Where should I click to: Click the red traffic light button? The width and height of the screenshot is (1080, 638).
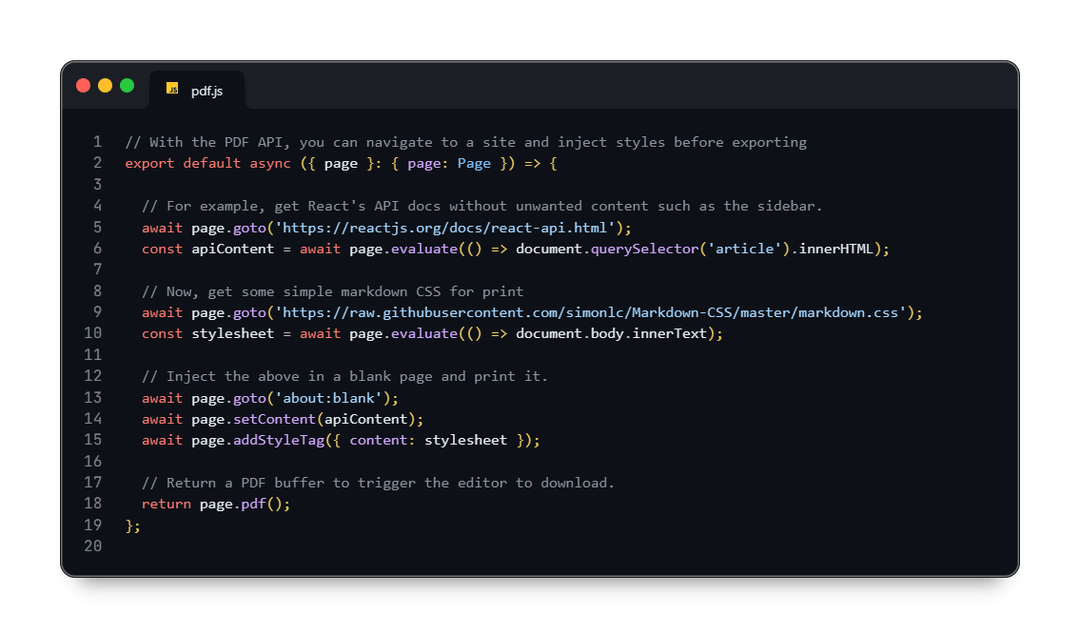[84, 85]
